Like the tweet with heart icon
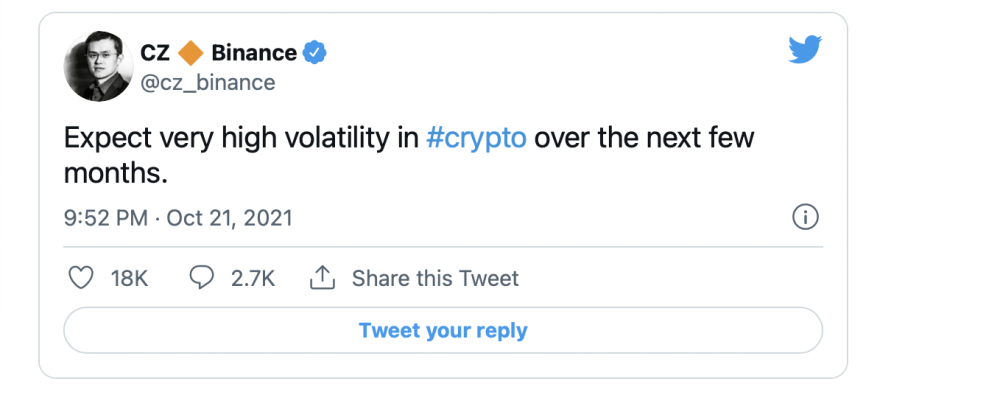 [x=81, y=278]
